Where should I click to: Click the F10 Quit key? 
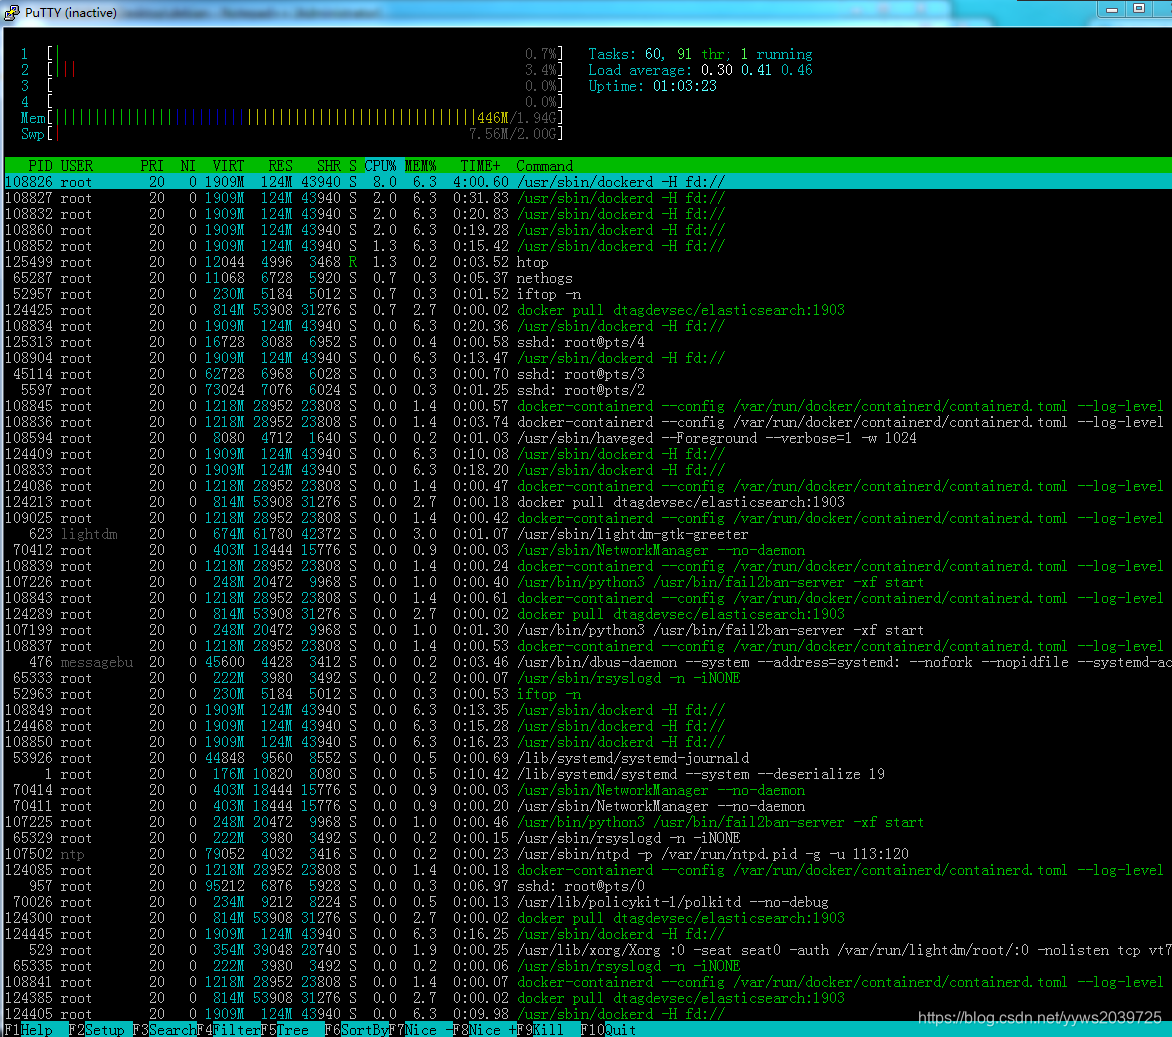[608, 1030]
